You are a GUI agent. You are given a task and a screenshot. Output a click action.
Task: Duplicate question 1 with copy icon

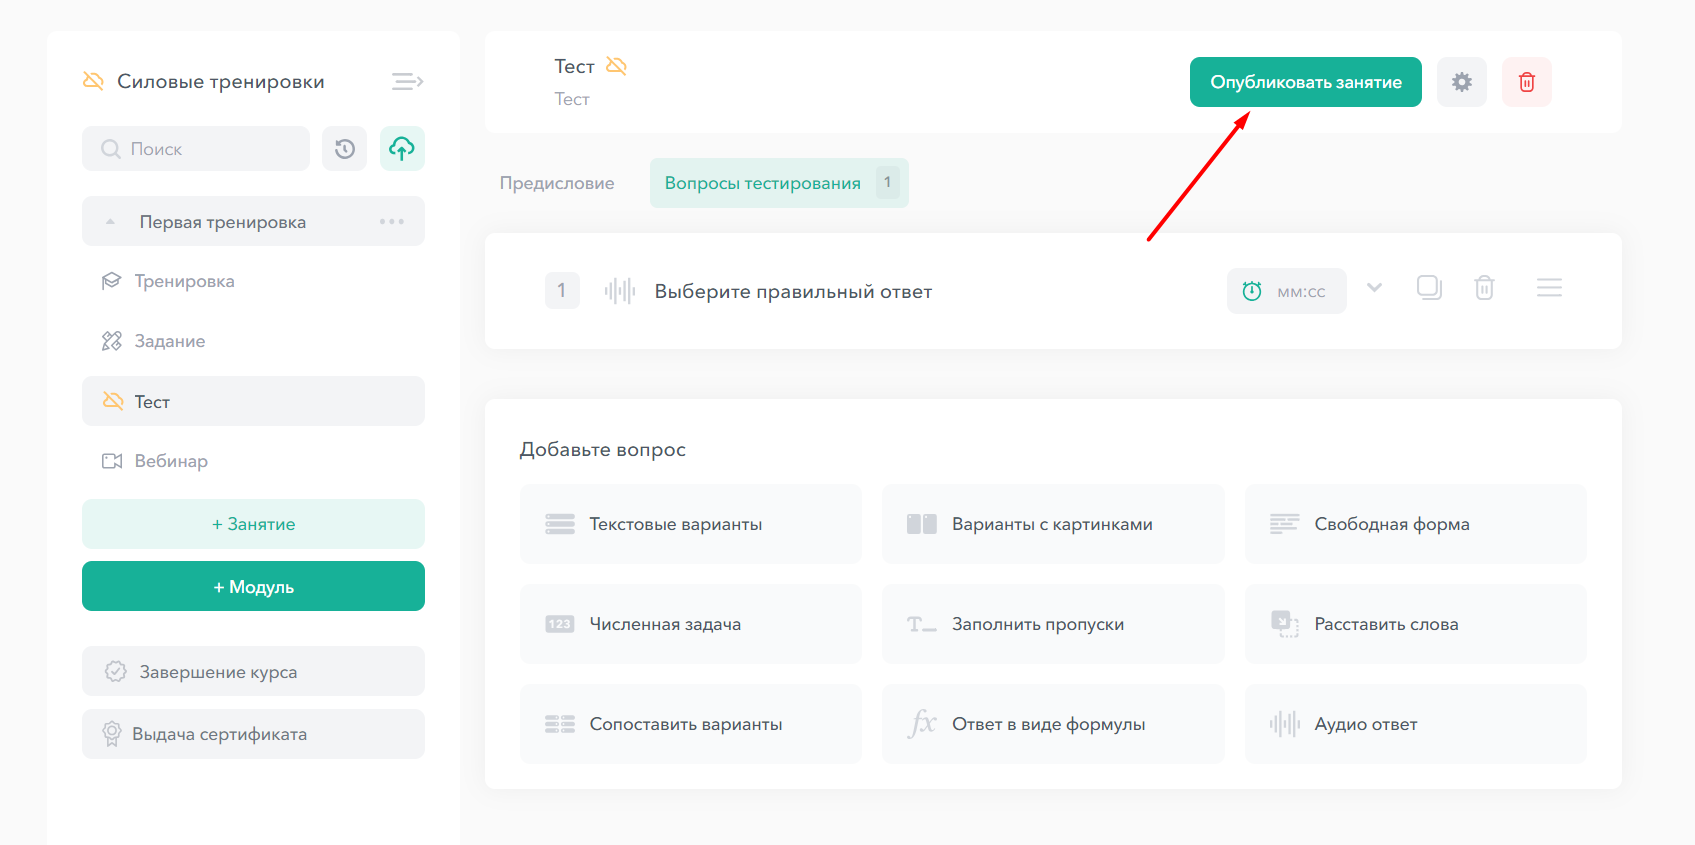tap(1429, 288)
